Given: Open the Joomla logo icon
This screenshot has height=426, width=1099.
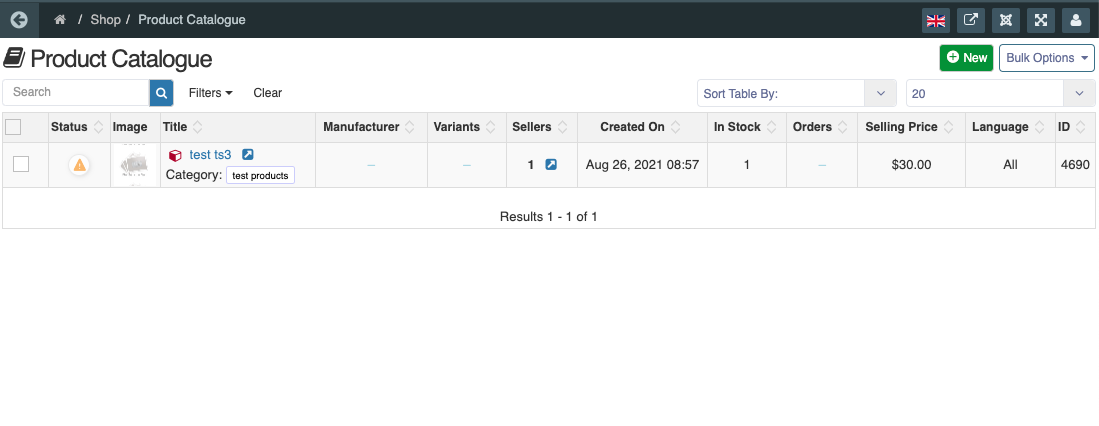Looking at the screenshot, I should [x=1006, y=20].
